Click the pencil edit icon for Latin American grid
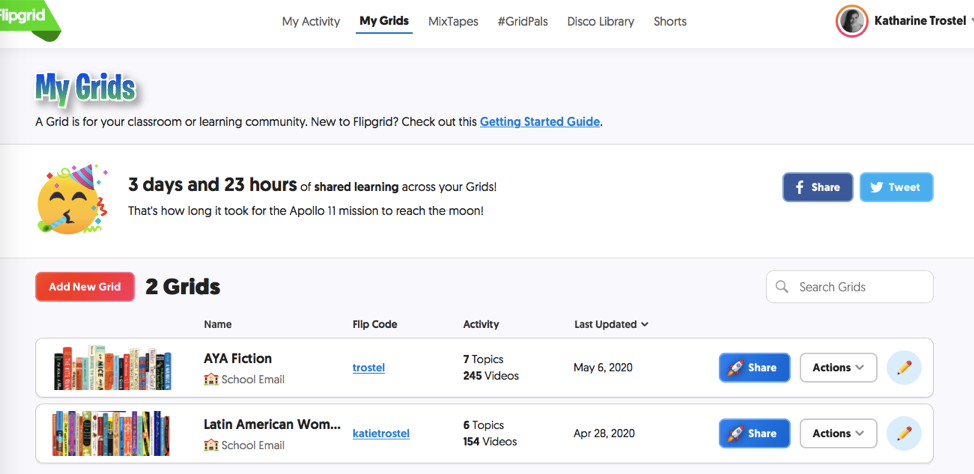The width and height of the screenshot is (974, 474). coord(904,434)
